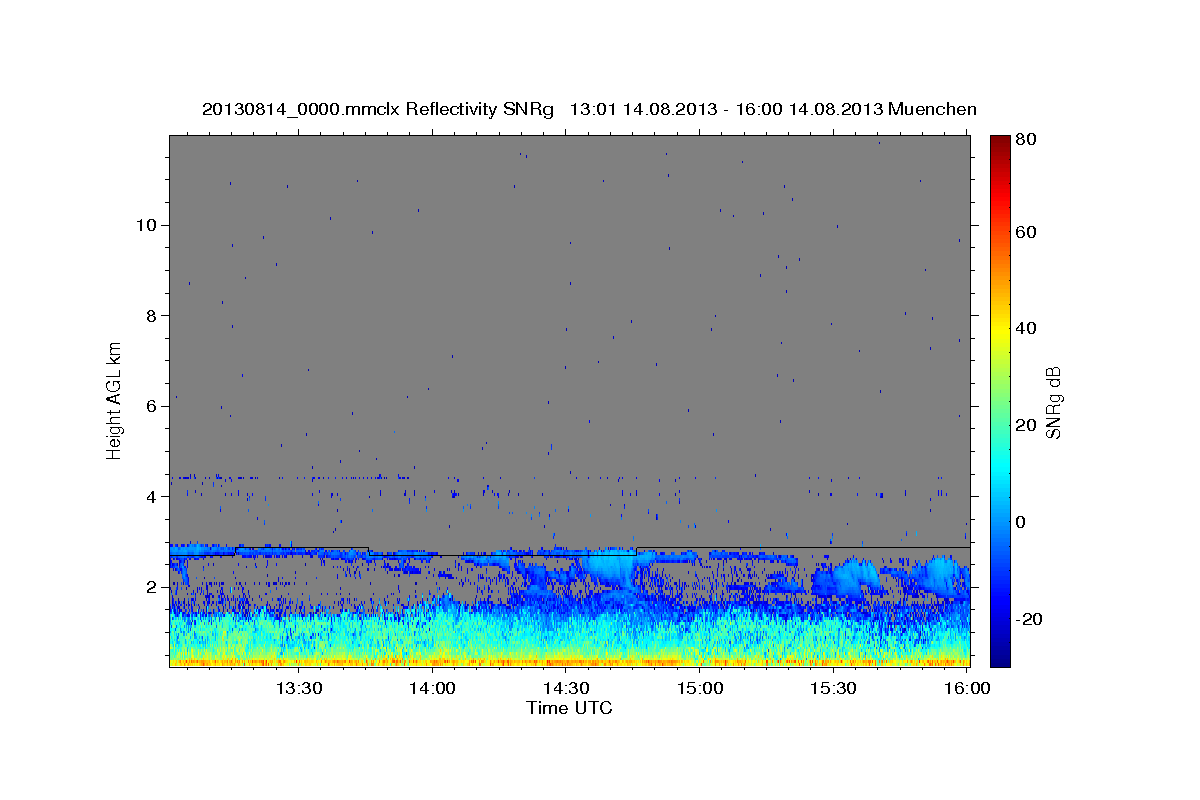This screenshot has width=1200, height=800.
Task: Click the colorbar value 80
Action: (x=1027, y=139)
